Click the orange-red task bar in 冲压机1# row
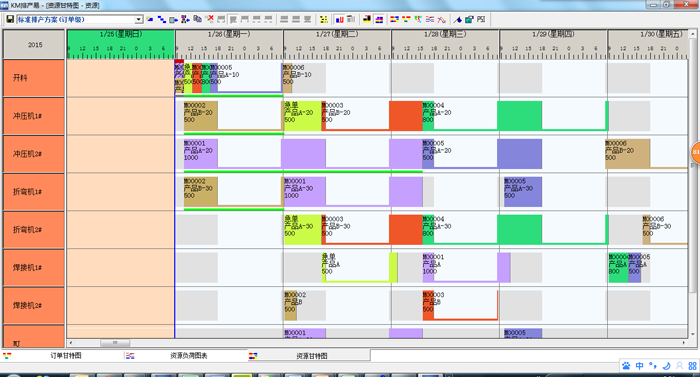This screenshot has width=700, height=377. click(405, 116)
